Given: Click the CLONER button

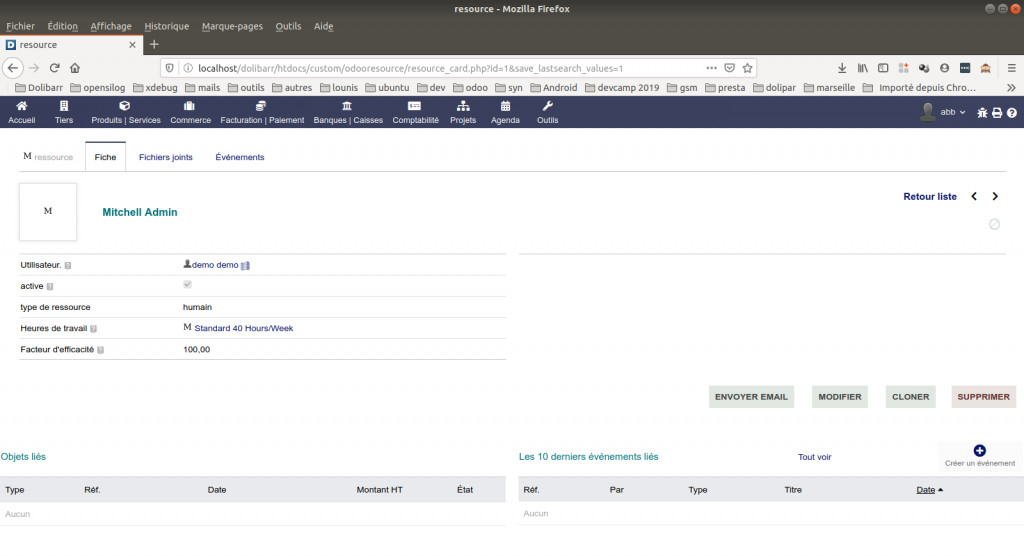Looking at the screenshot, I should pyautogui.click(x=910, y=397).
